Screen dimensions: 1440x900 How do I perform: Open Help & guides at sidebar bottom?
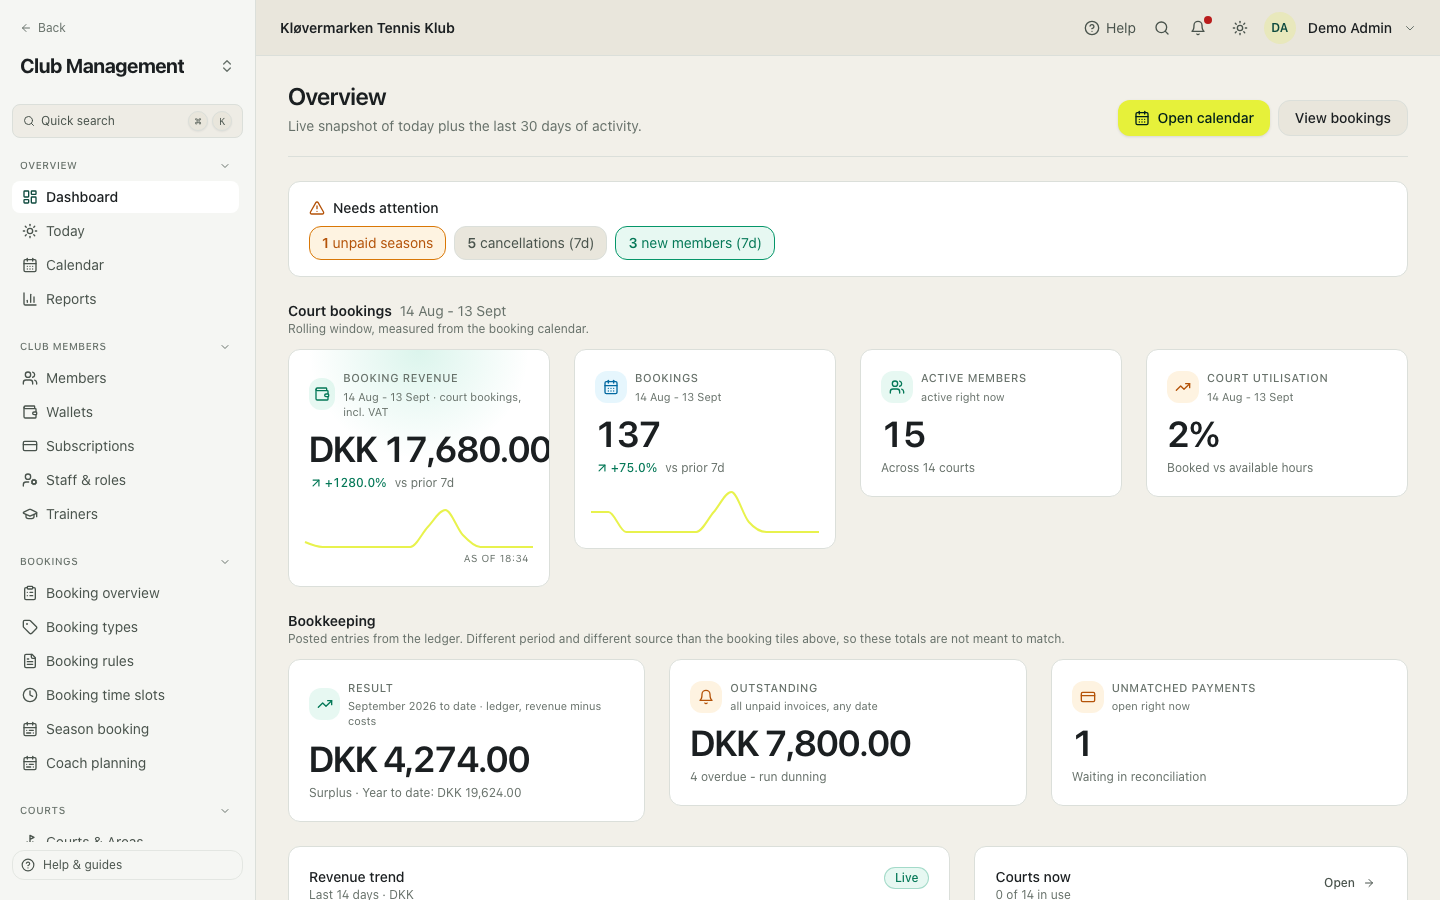point(127,865)
